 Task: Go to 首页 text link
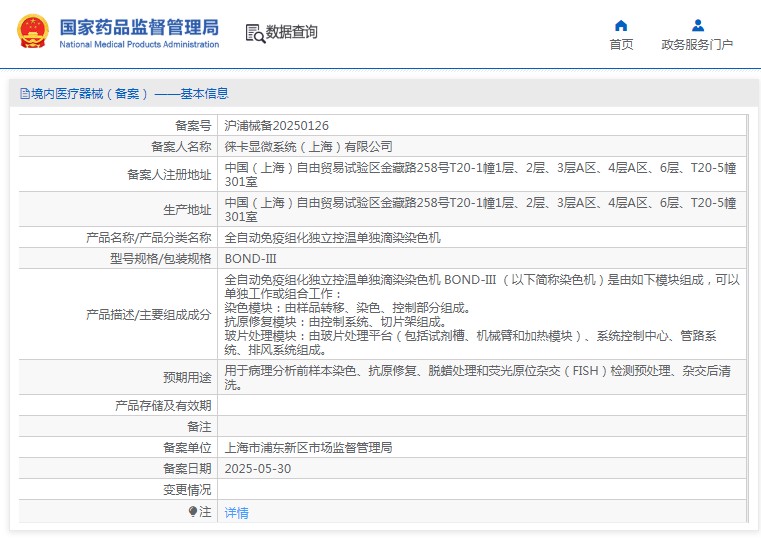tap(621, 45)
